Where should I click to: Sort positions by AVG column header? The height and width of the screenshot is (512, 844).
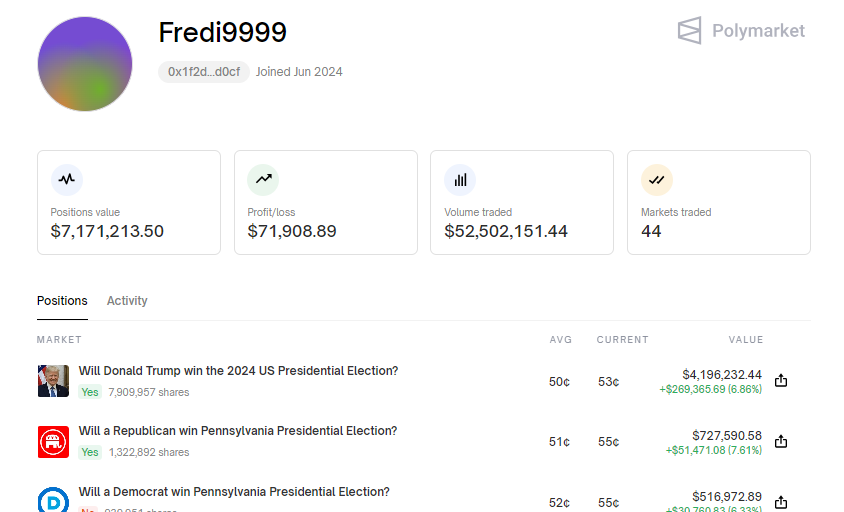click(560, 340)
